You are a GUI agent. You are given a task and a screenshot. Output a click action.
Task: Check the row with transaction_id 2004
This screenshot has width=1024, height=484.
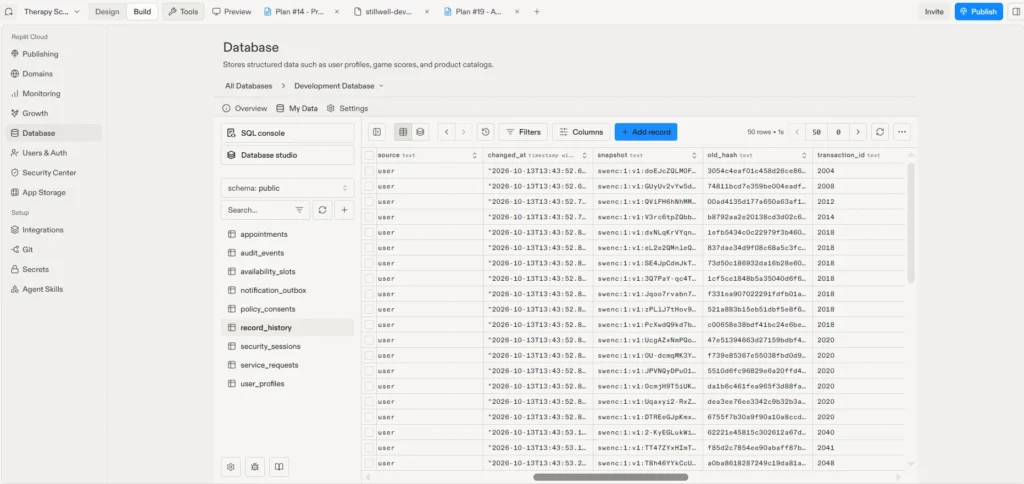[370, 170]
